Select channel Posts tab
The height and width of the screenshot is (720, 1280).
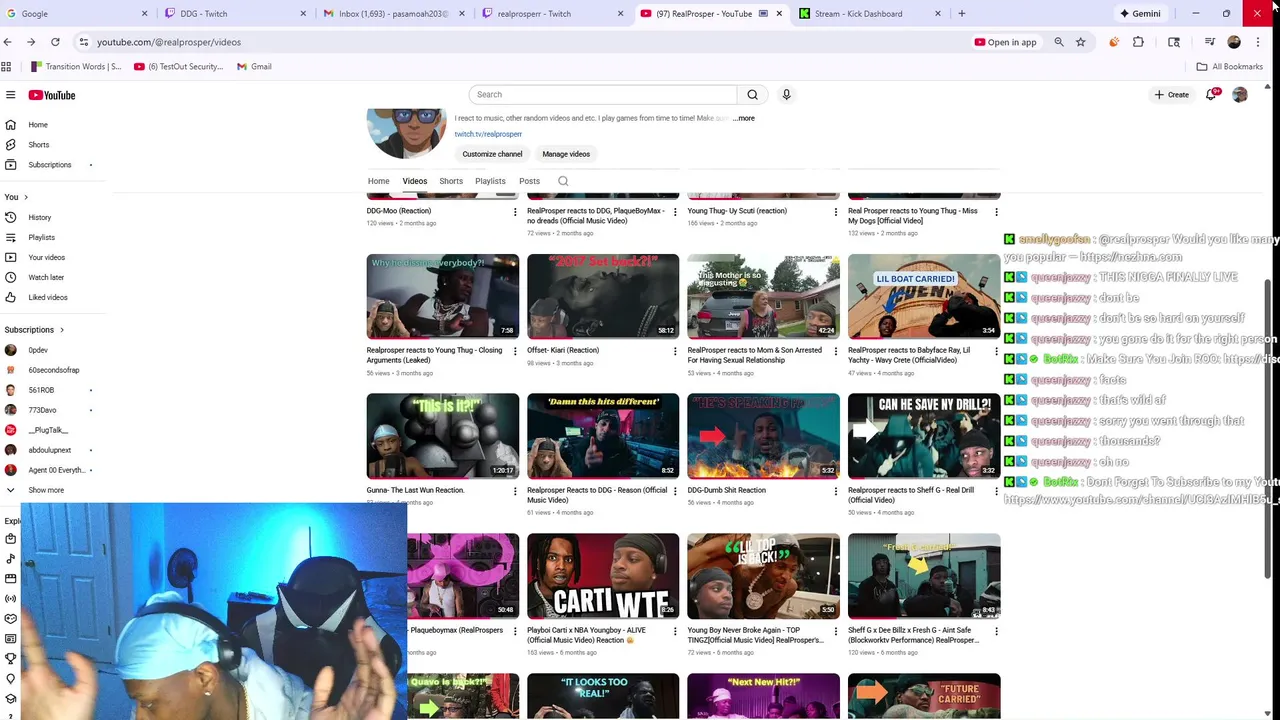[529, 181]
